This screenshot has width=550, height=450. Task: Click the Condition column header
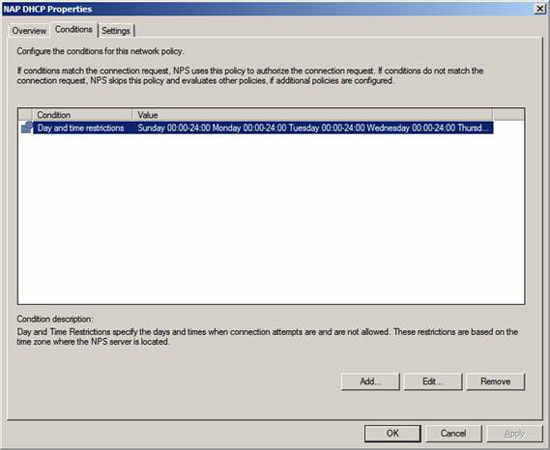pos(82,115)
